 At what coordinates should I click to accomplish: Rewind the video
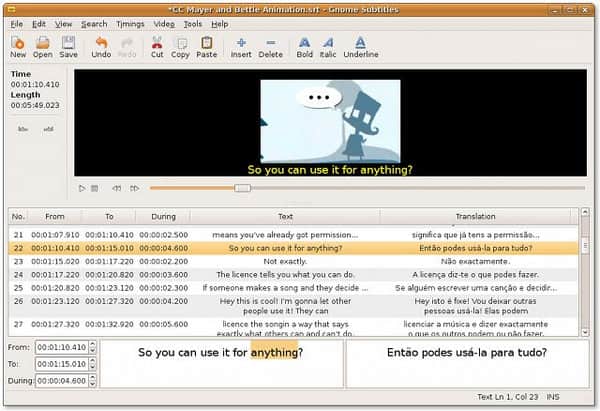click(x=117, y=188)
